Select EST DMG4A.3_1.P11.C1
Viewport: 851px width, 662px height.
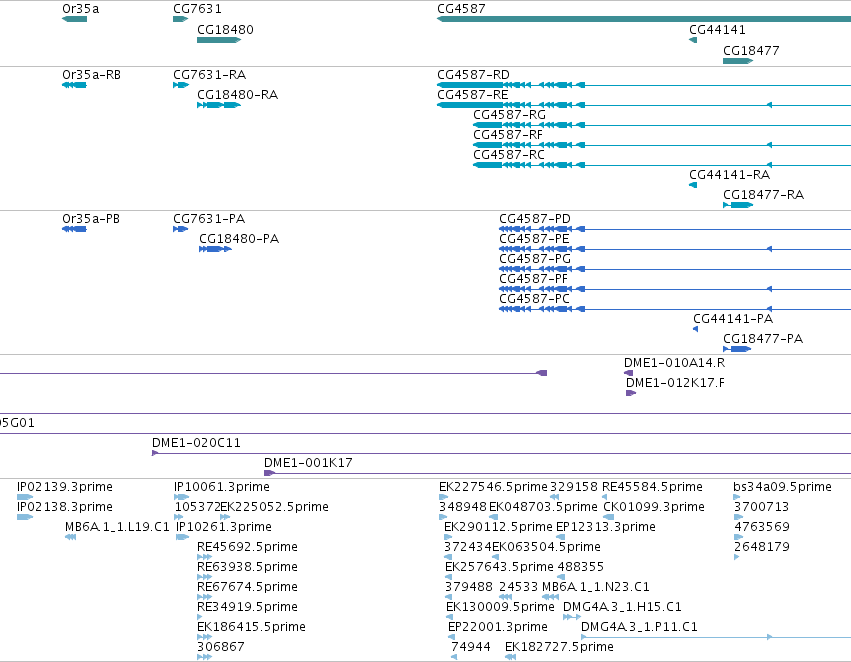pos(716,638)
